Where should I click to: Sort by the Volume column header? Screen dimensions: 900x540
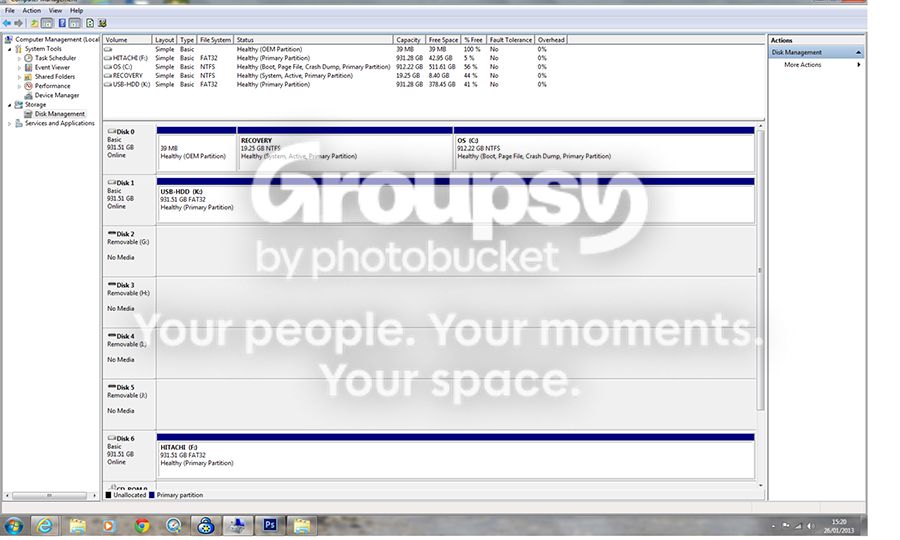point(127,40)
